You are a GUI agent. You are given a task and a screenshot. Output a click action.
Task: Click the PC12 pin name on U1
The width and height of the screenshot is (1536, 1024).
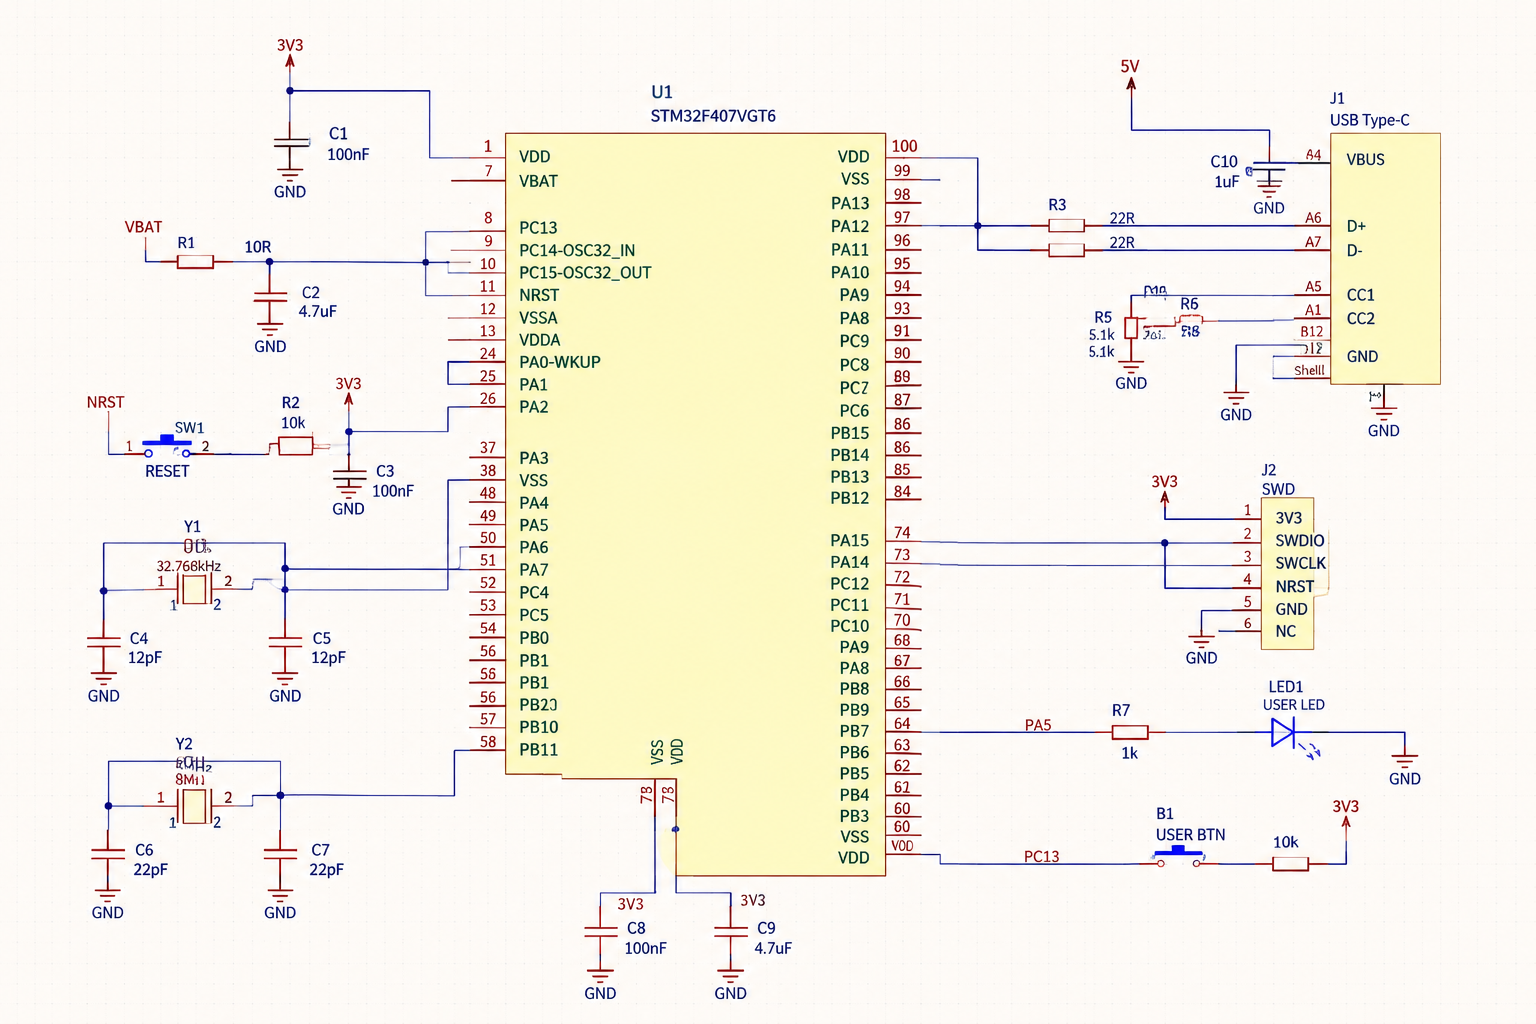[x=850, y=584]
